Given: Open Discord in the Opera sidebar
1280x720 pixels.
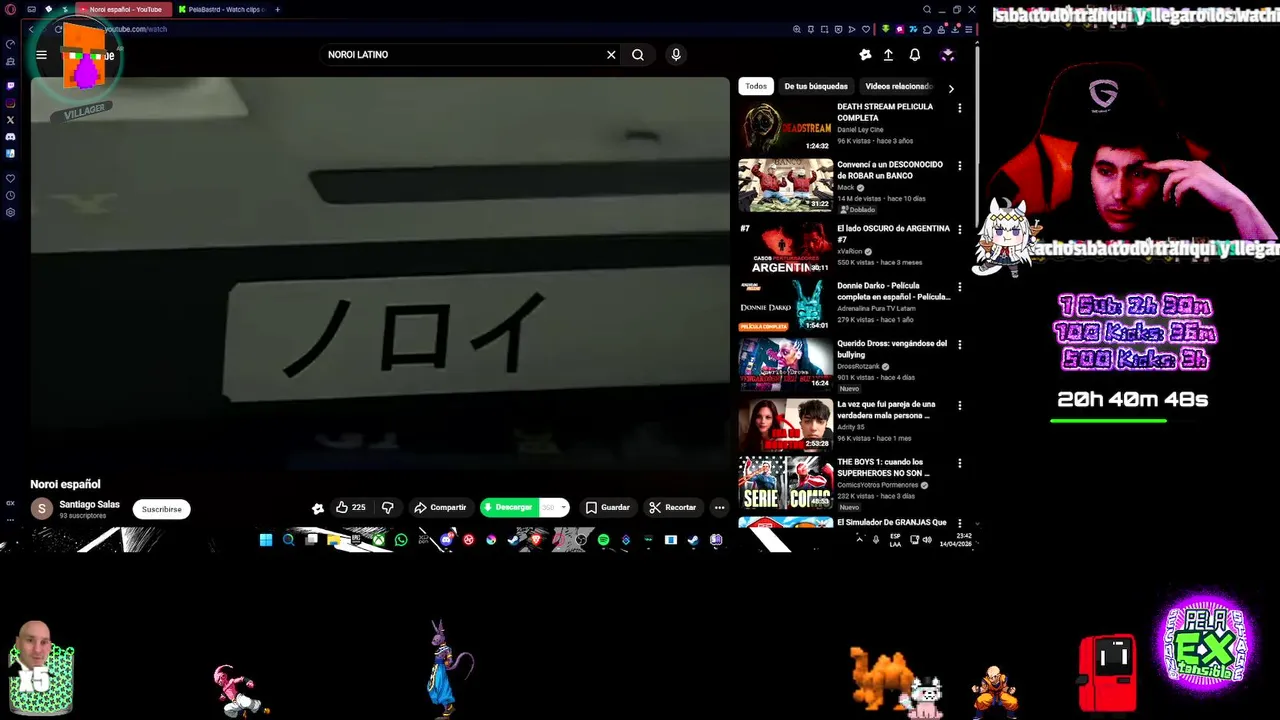Looking at the screenshot, I should [11, 137].
